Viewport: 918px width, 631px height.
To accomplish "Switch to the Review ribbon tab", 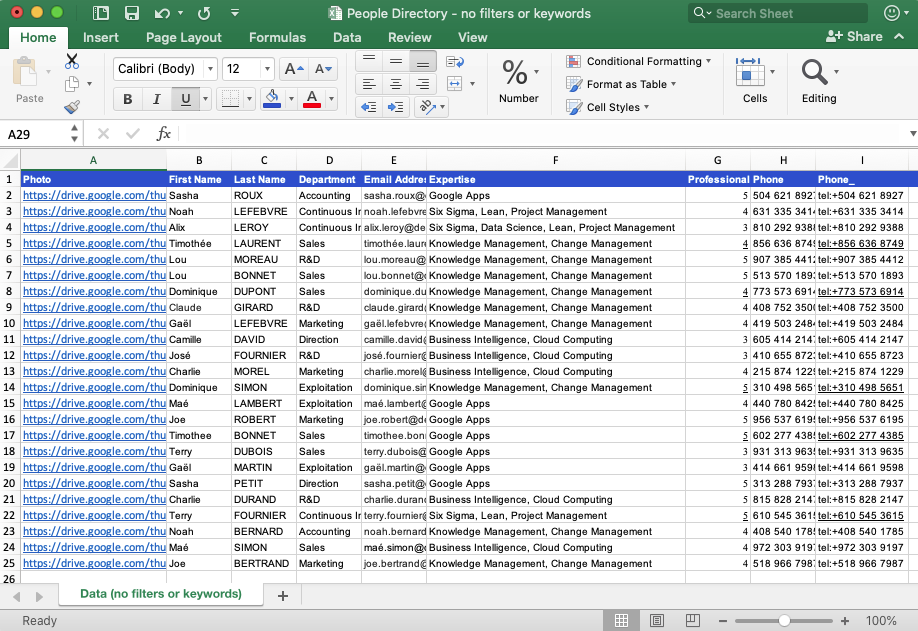I will click(410, 37).
